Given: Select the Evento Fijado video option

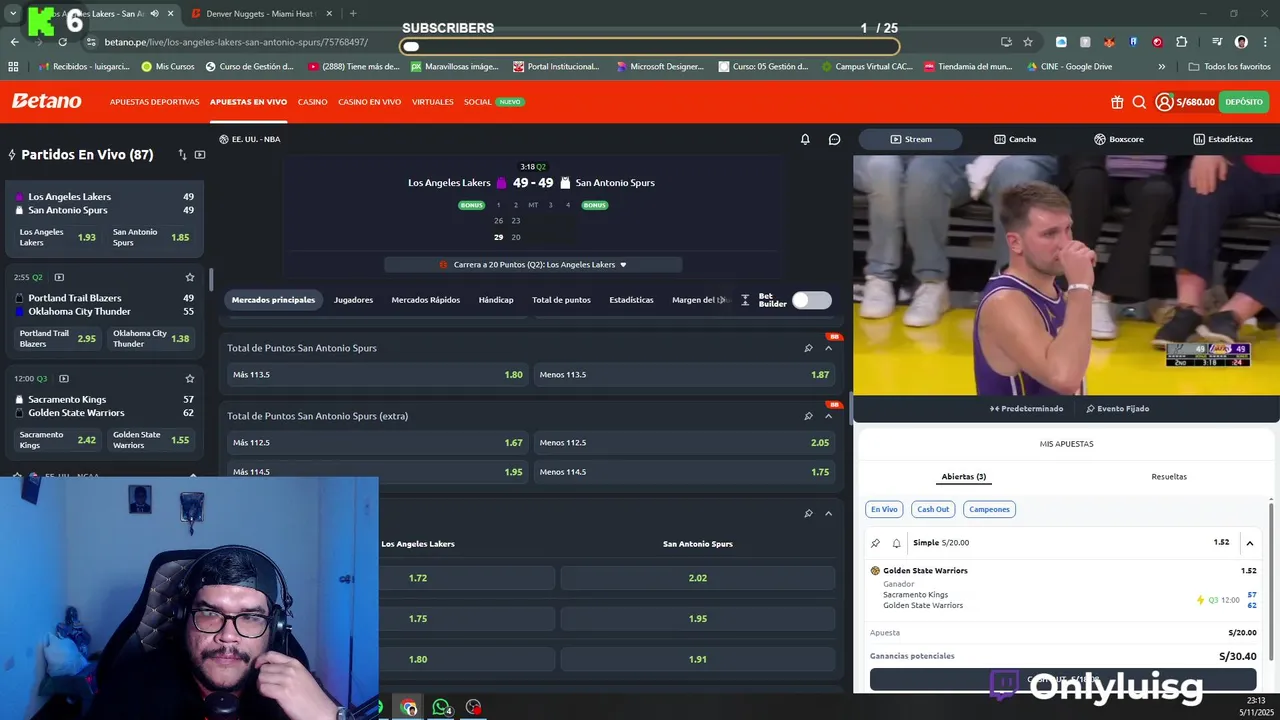Looking at the screenshot, I should 1118,409.
